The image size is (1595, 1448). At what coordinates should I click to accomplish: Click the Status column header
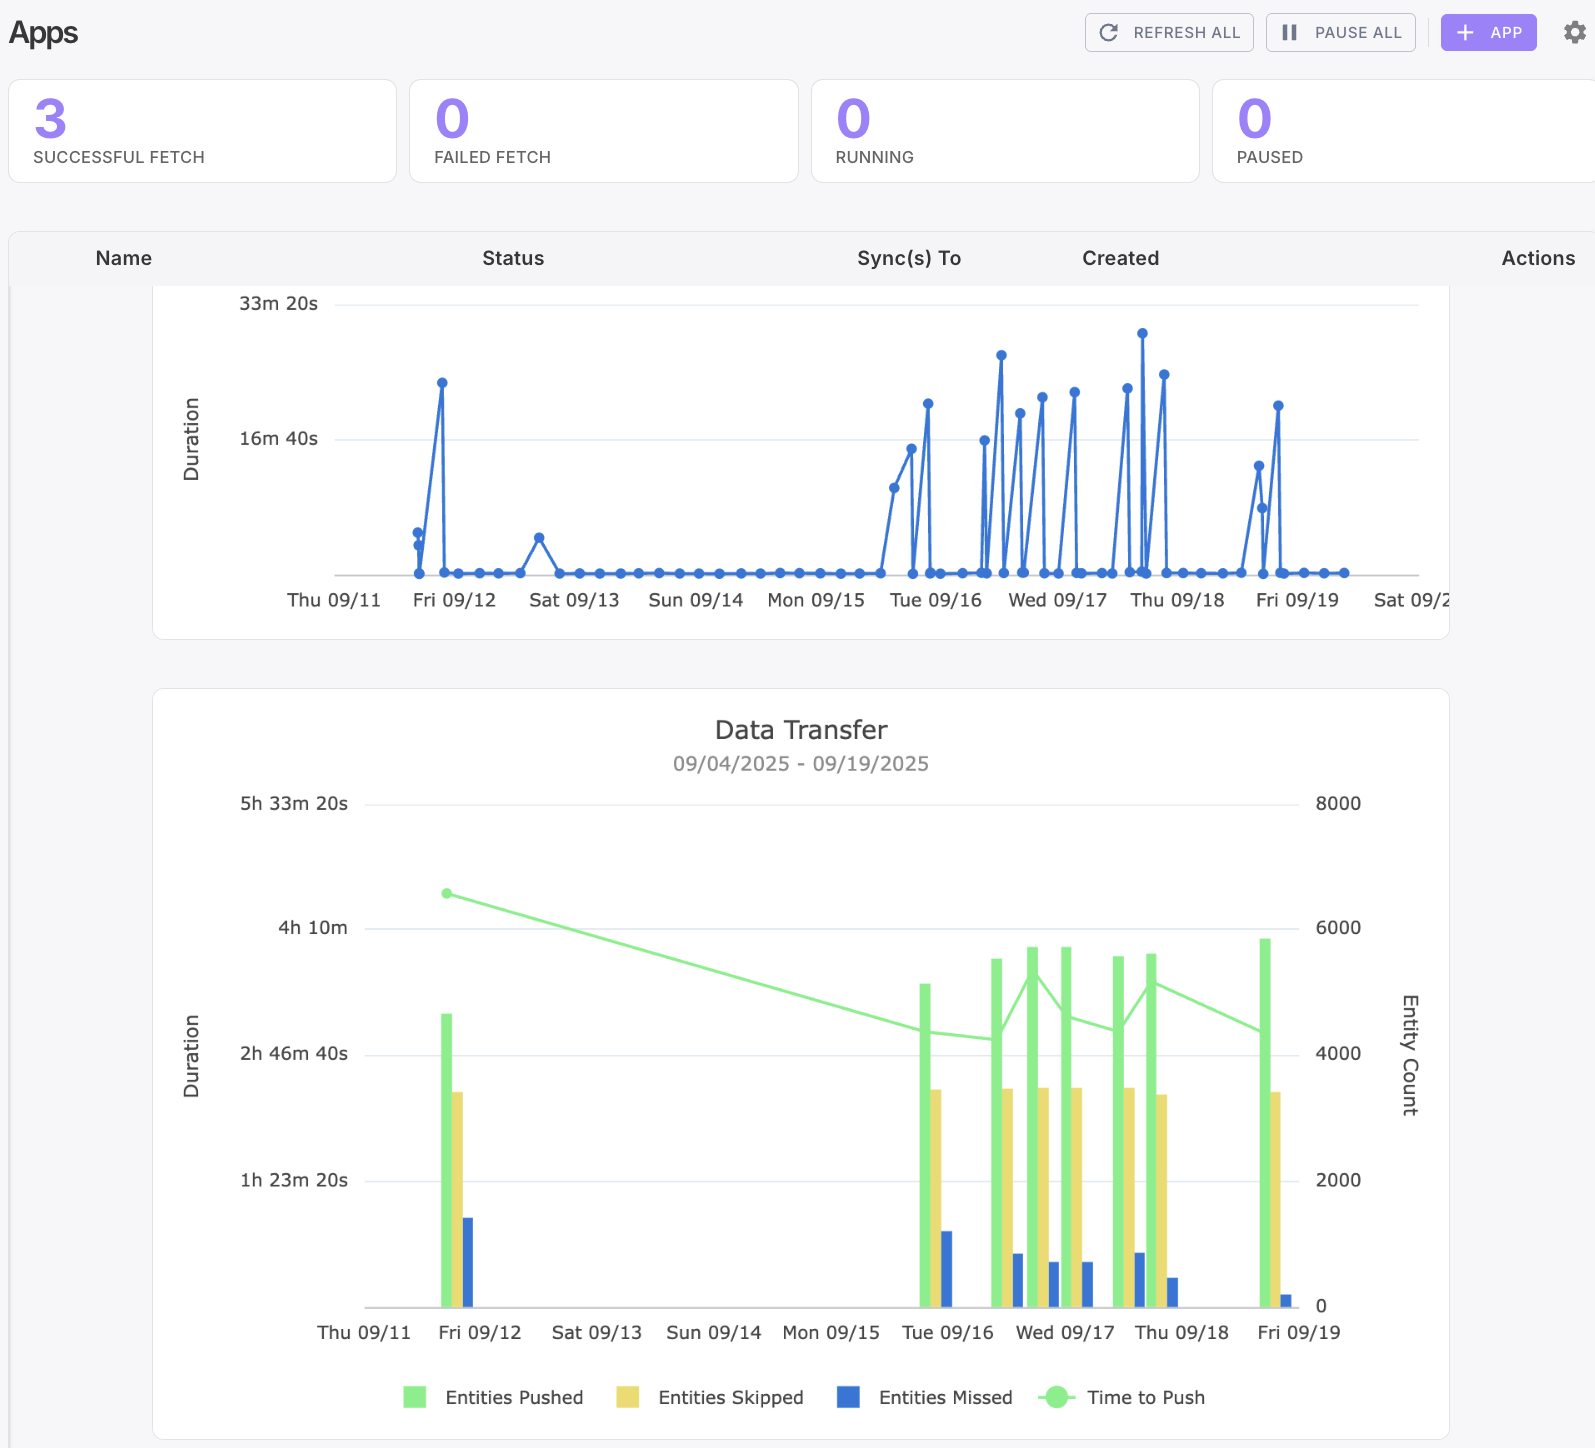click(513, 258)
